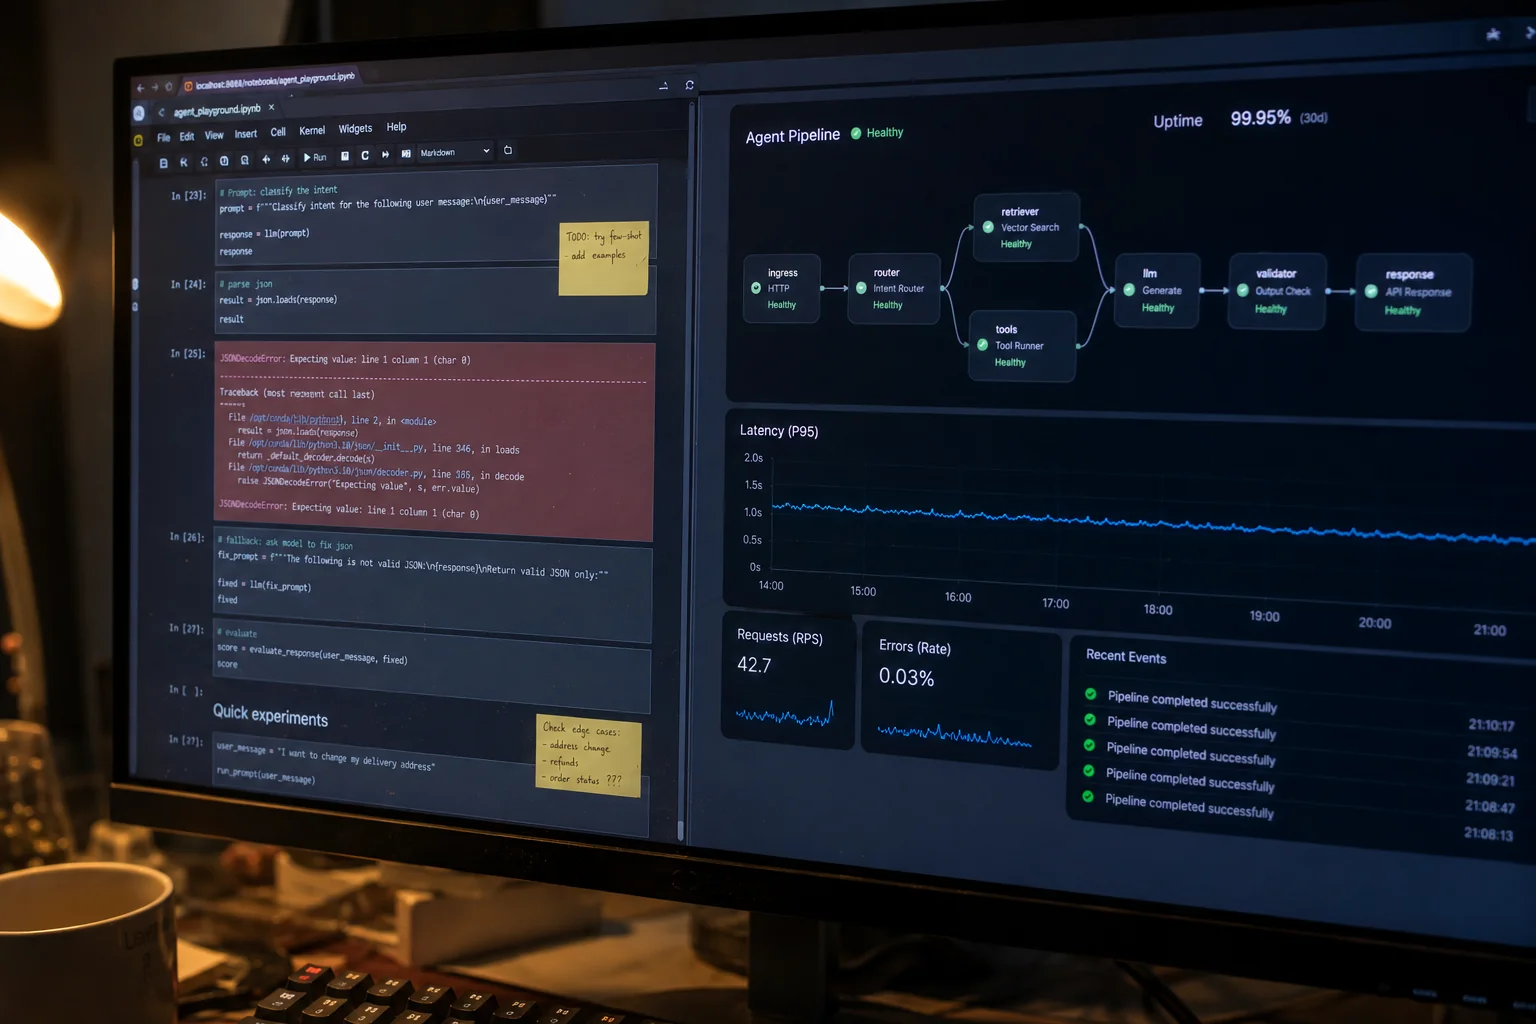Click the 21:08:13 event timestamp
This screenshot has width=1536, height=1024.
click(x=1489, y=833)
